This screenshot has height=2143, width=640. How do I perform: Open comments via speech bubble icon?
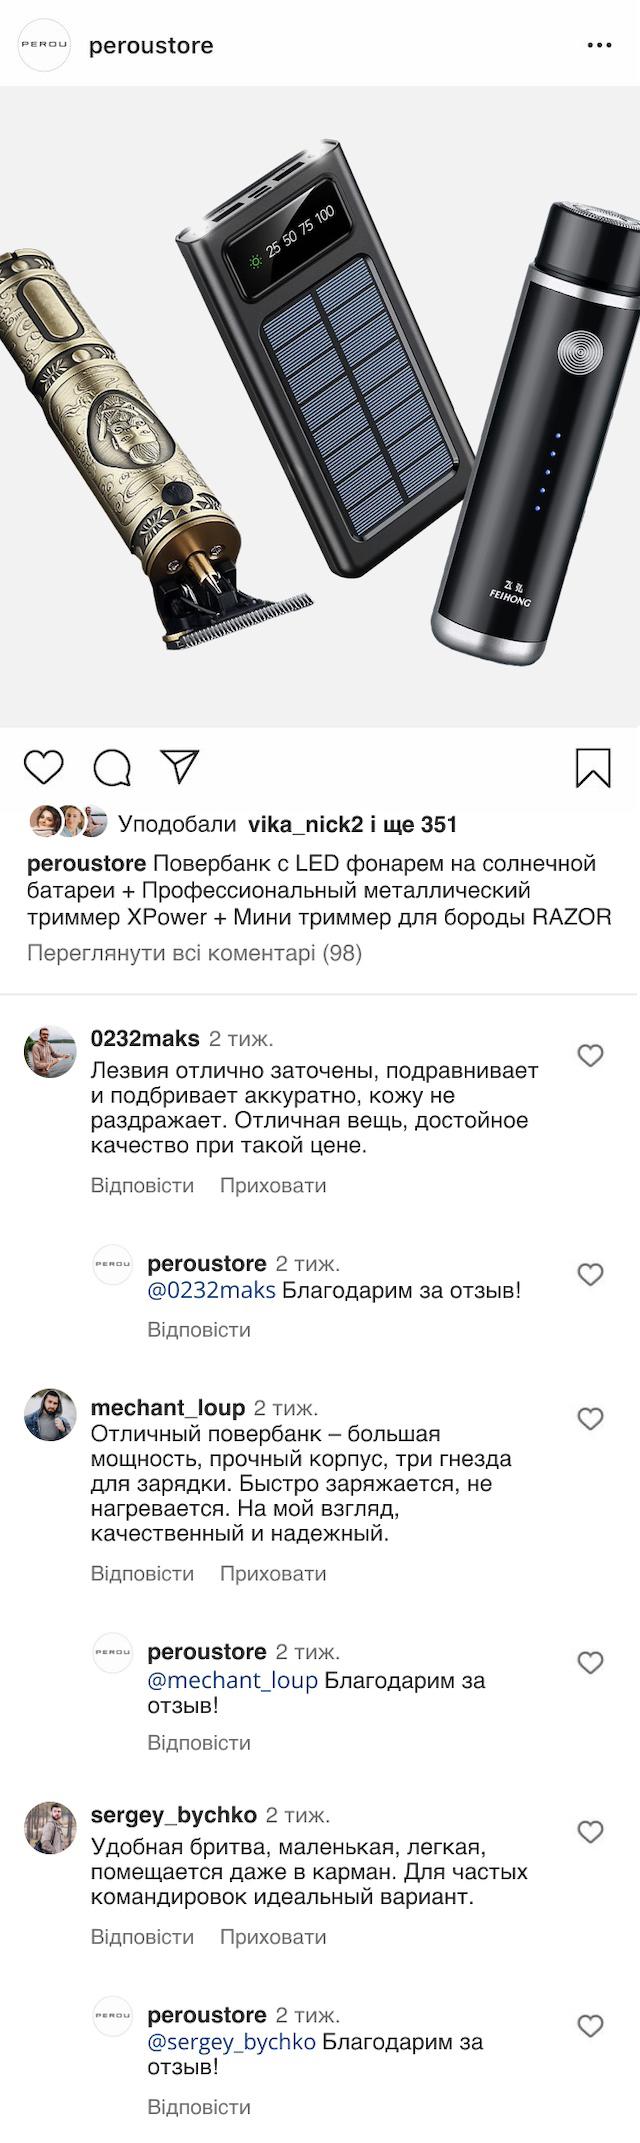[112, 768]
